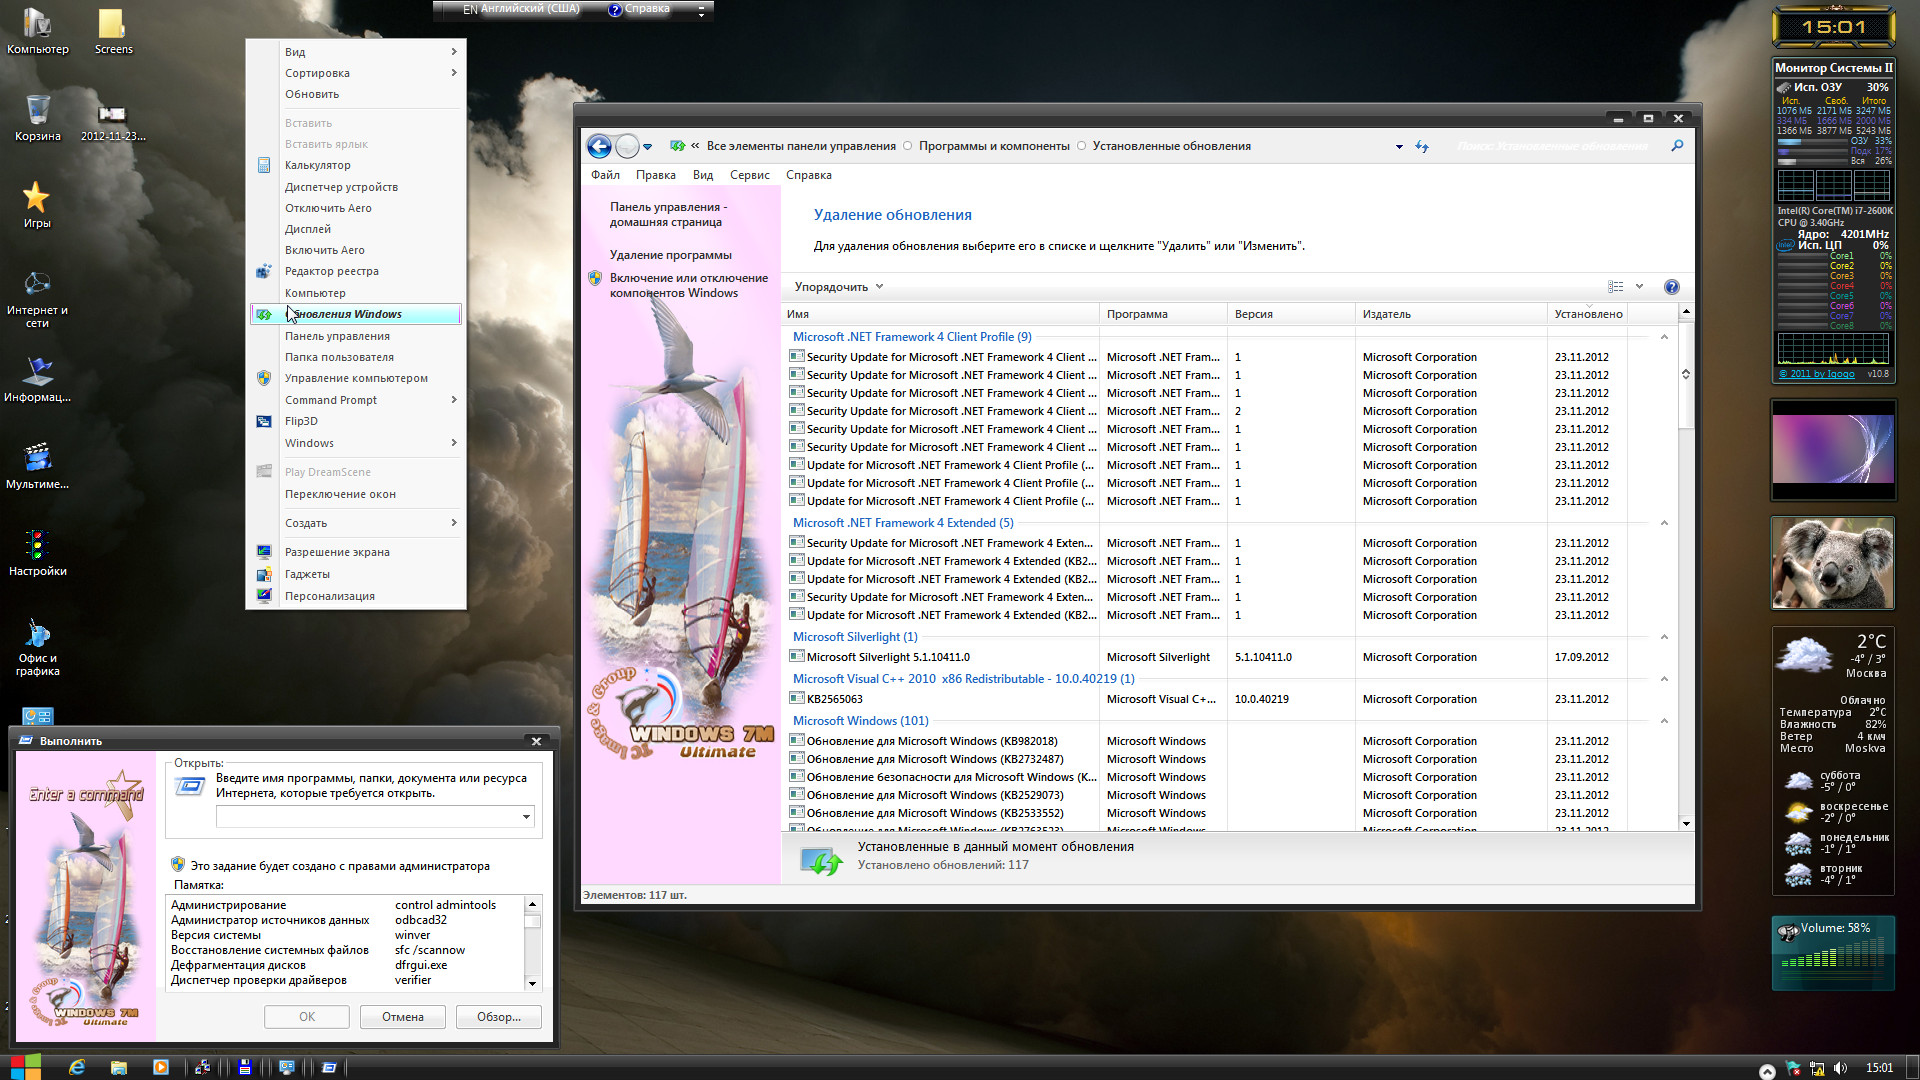Go back with the blue back arrow

pos(599,146)
